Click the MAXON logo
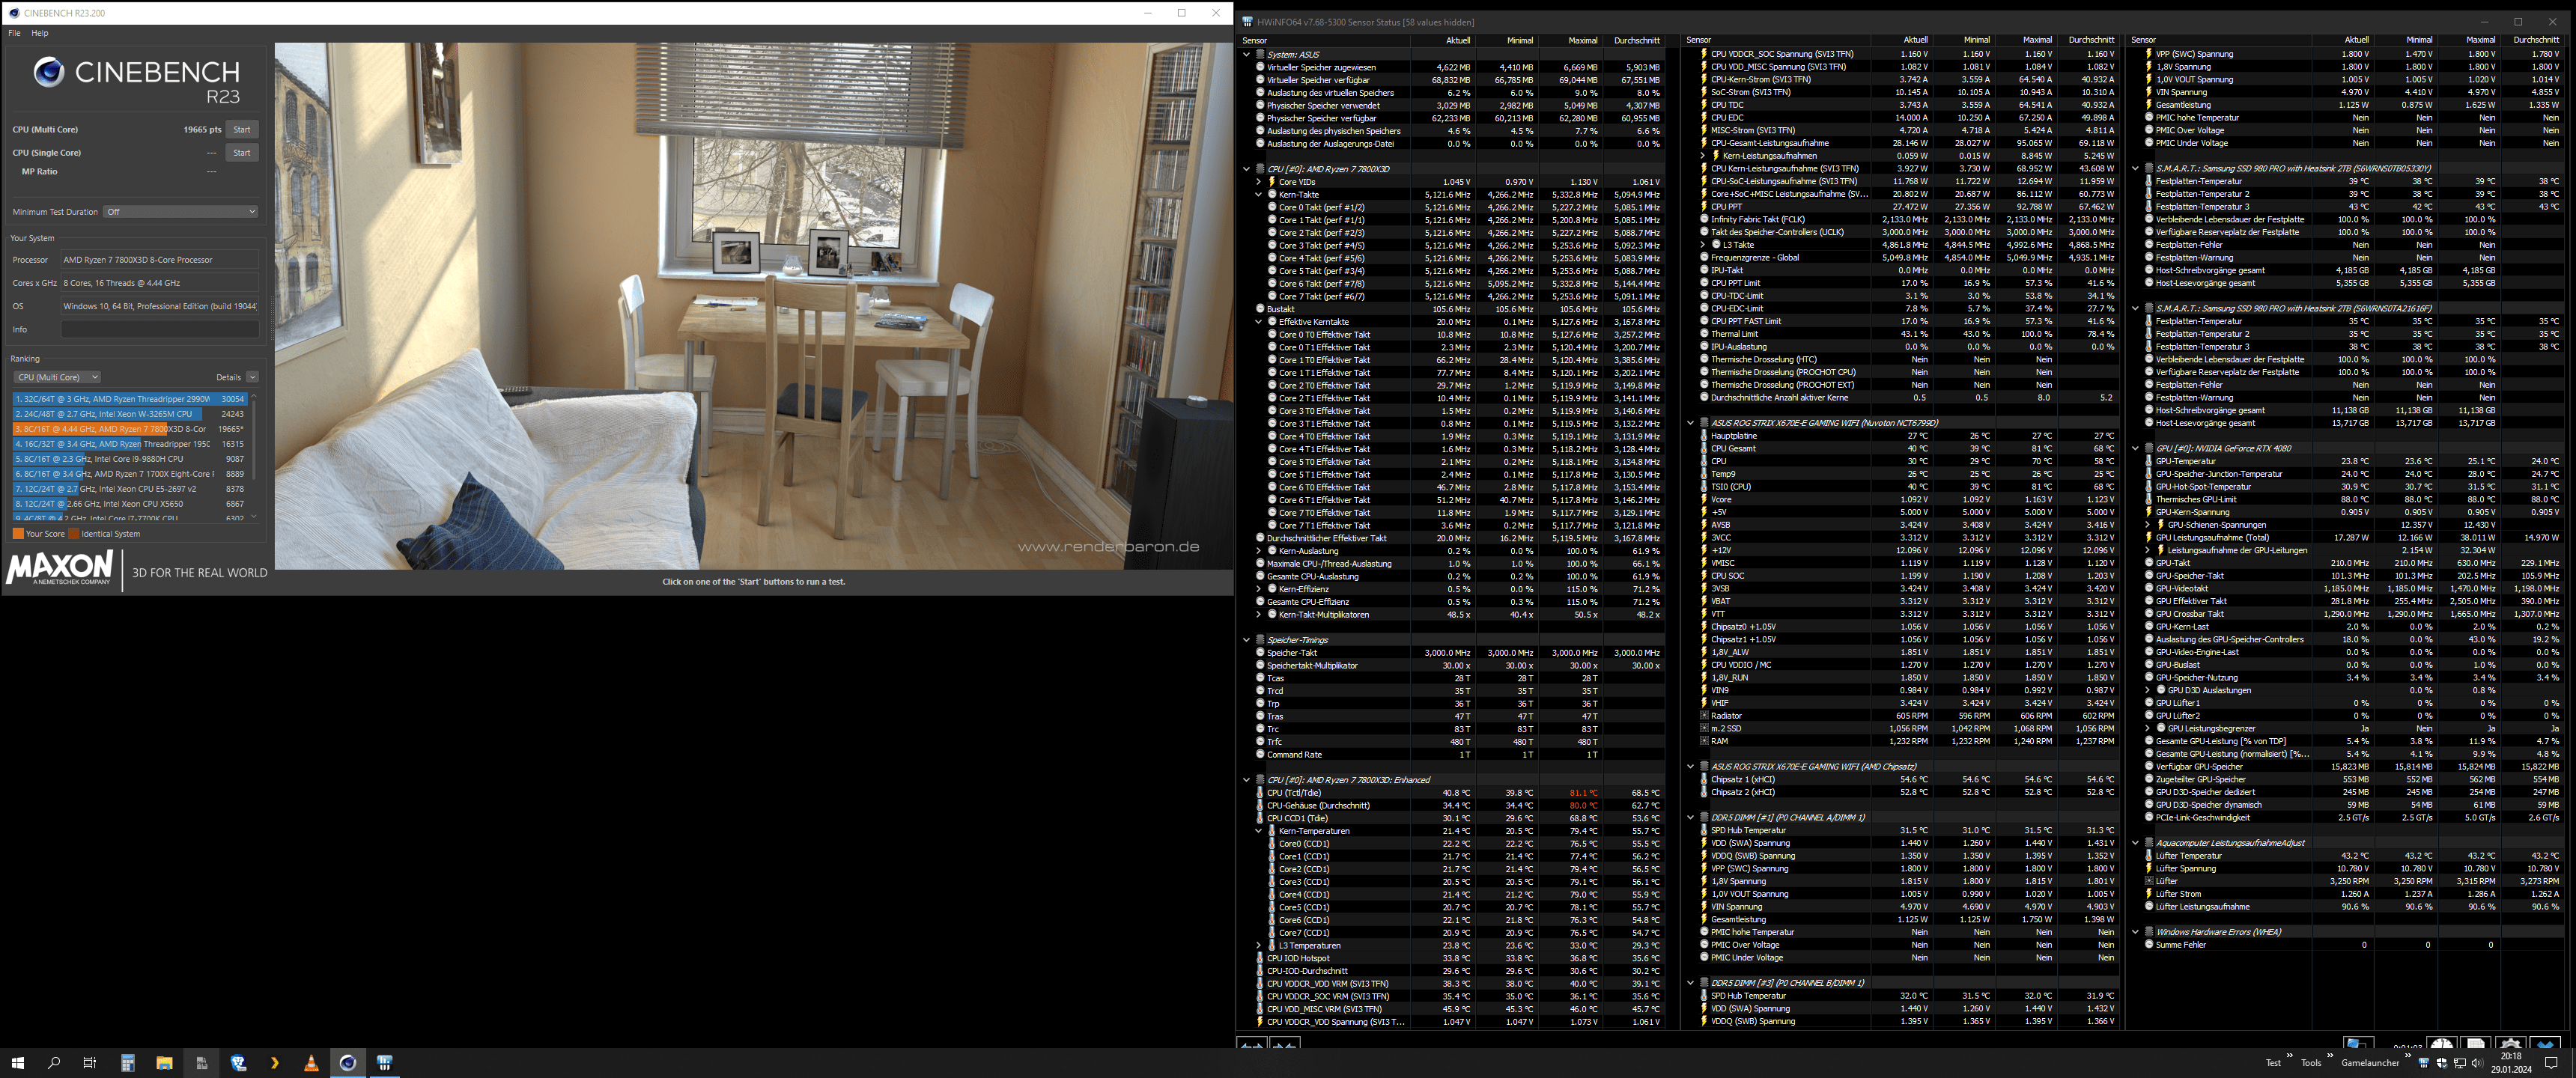This screenshot has width=2576, height=1078. [x=60, y=568]
